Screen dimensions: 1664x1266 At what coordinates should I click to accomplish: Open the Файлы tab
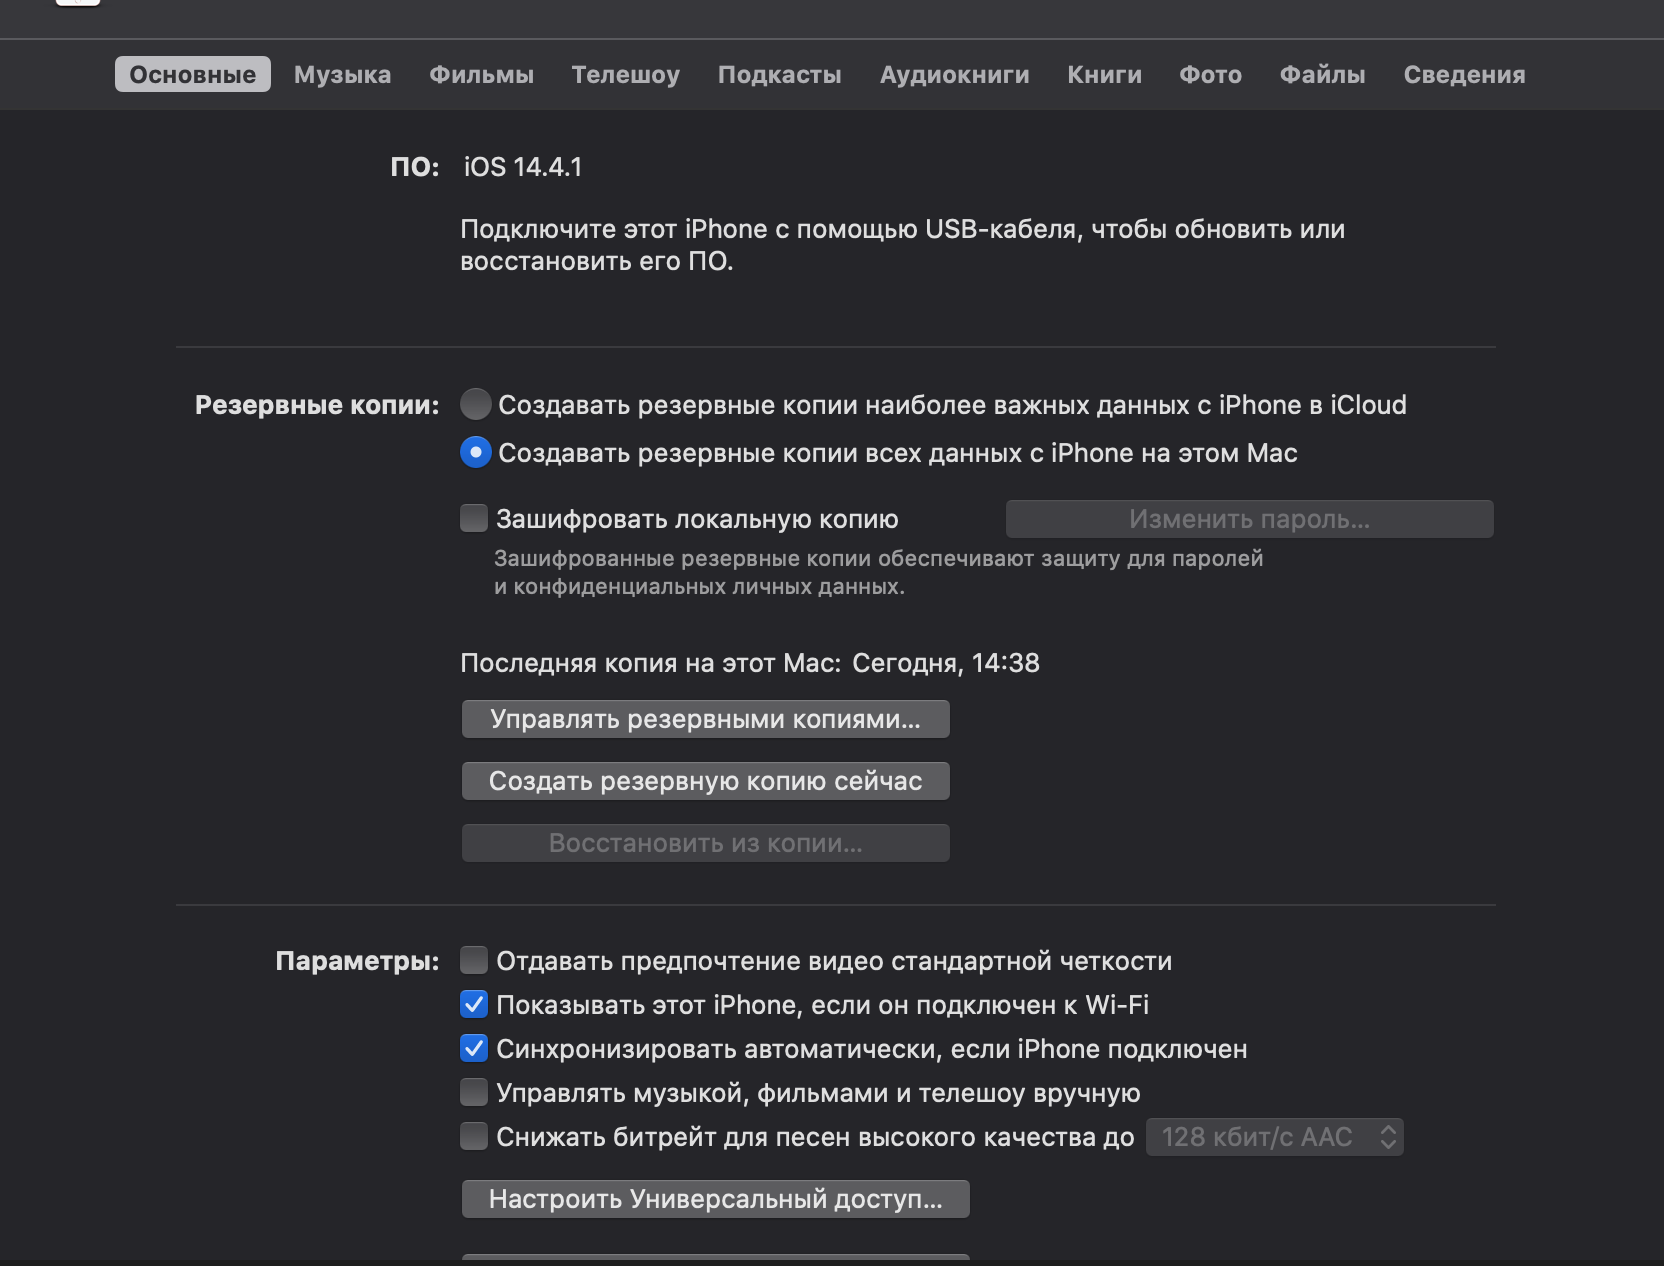[1322, 74]
